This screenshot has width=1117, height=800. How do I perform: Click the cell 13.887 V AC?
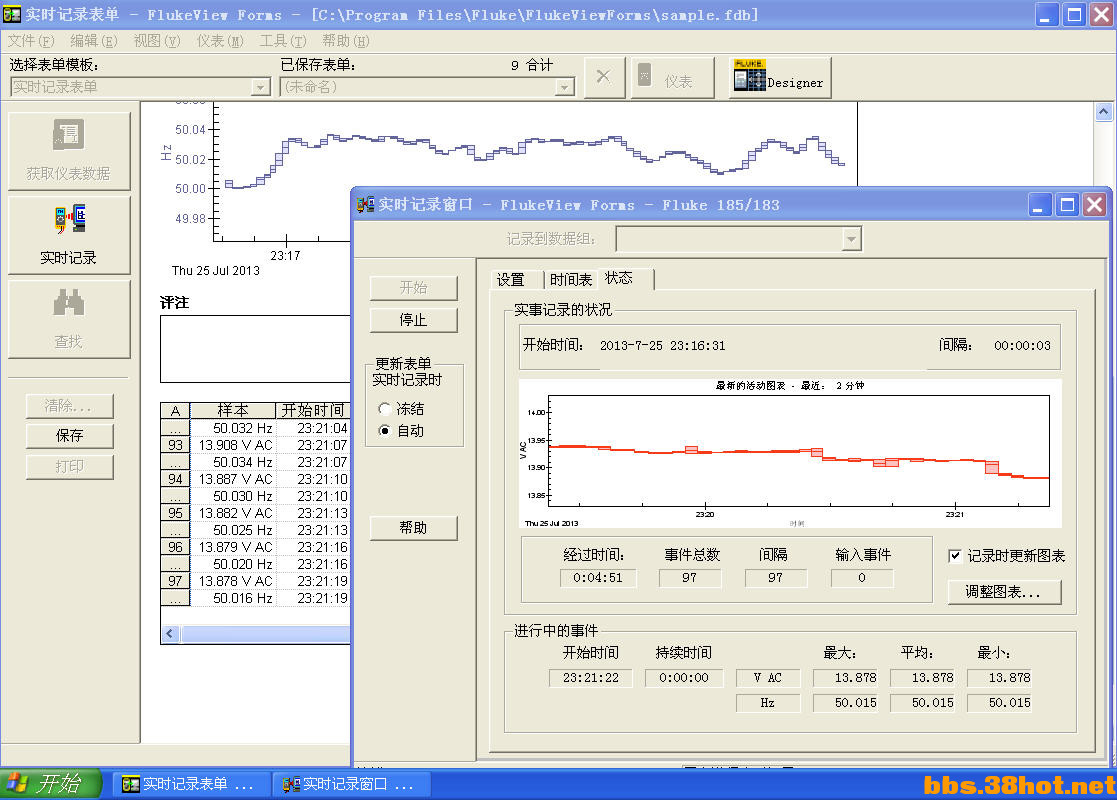(233, 479)
